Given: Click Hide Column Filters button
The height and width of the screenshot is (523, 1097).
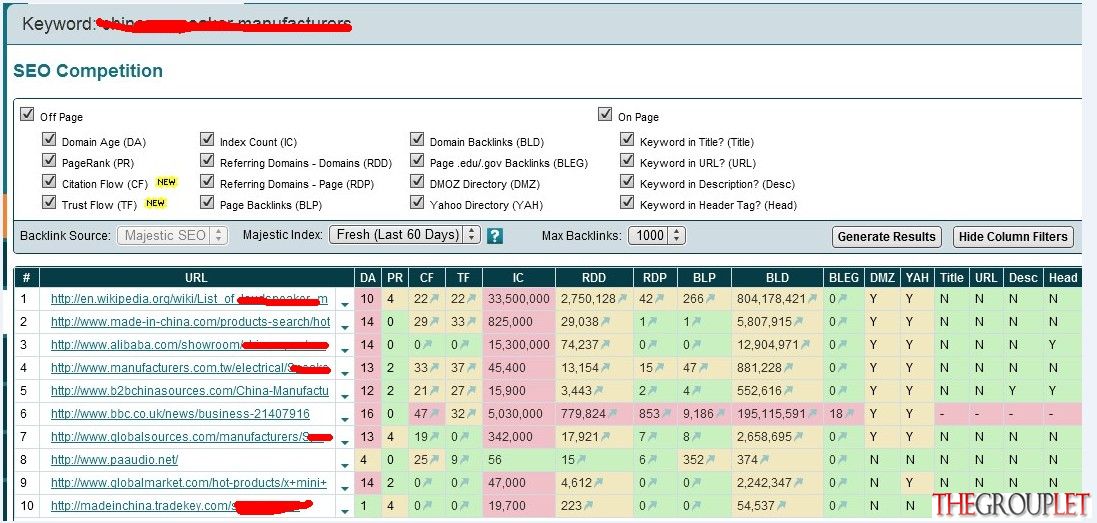Looking at the screenshot, I should click(x=1013, y=236).
